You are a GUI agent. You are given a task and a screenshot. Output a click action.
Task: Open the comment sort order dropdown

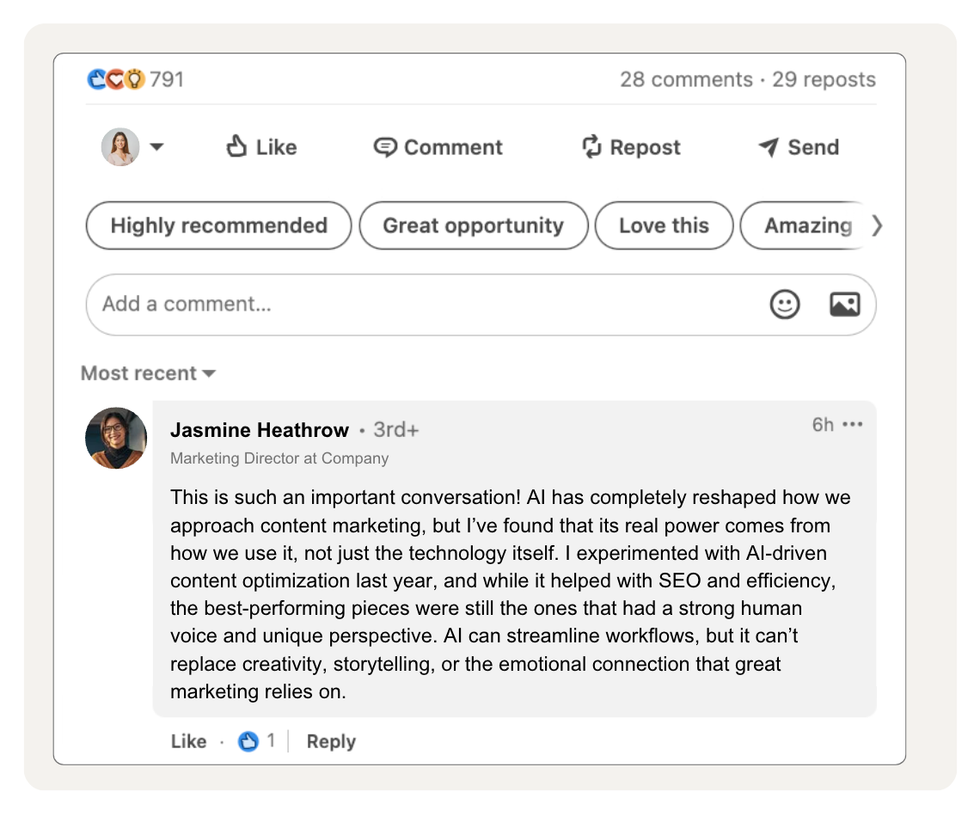147,373
